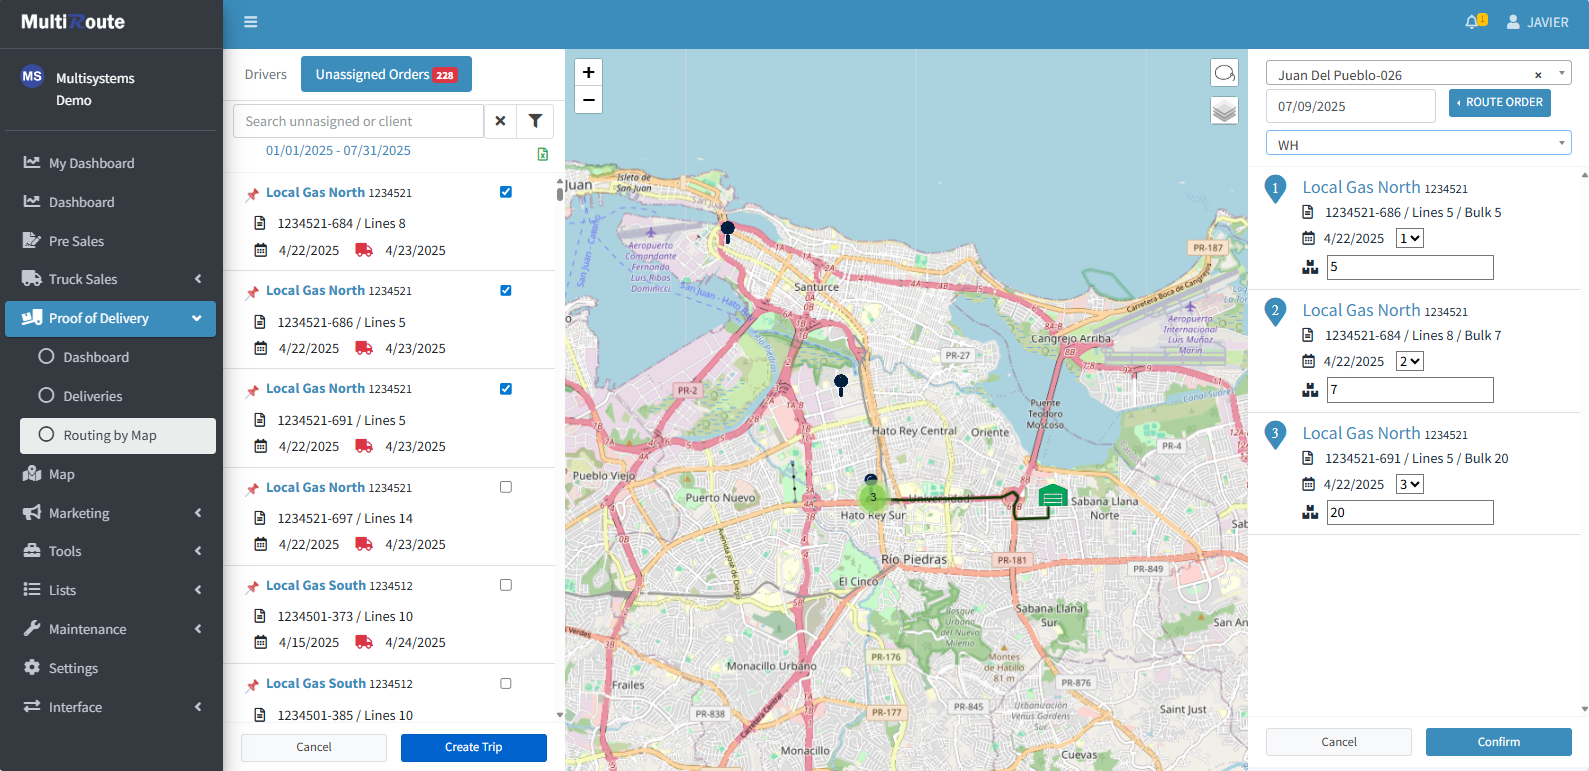Click the filter funnel icon
This screenshot has height=771, width=1589.
point(535,121)
